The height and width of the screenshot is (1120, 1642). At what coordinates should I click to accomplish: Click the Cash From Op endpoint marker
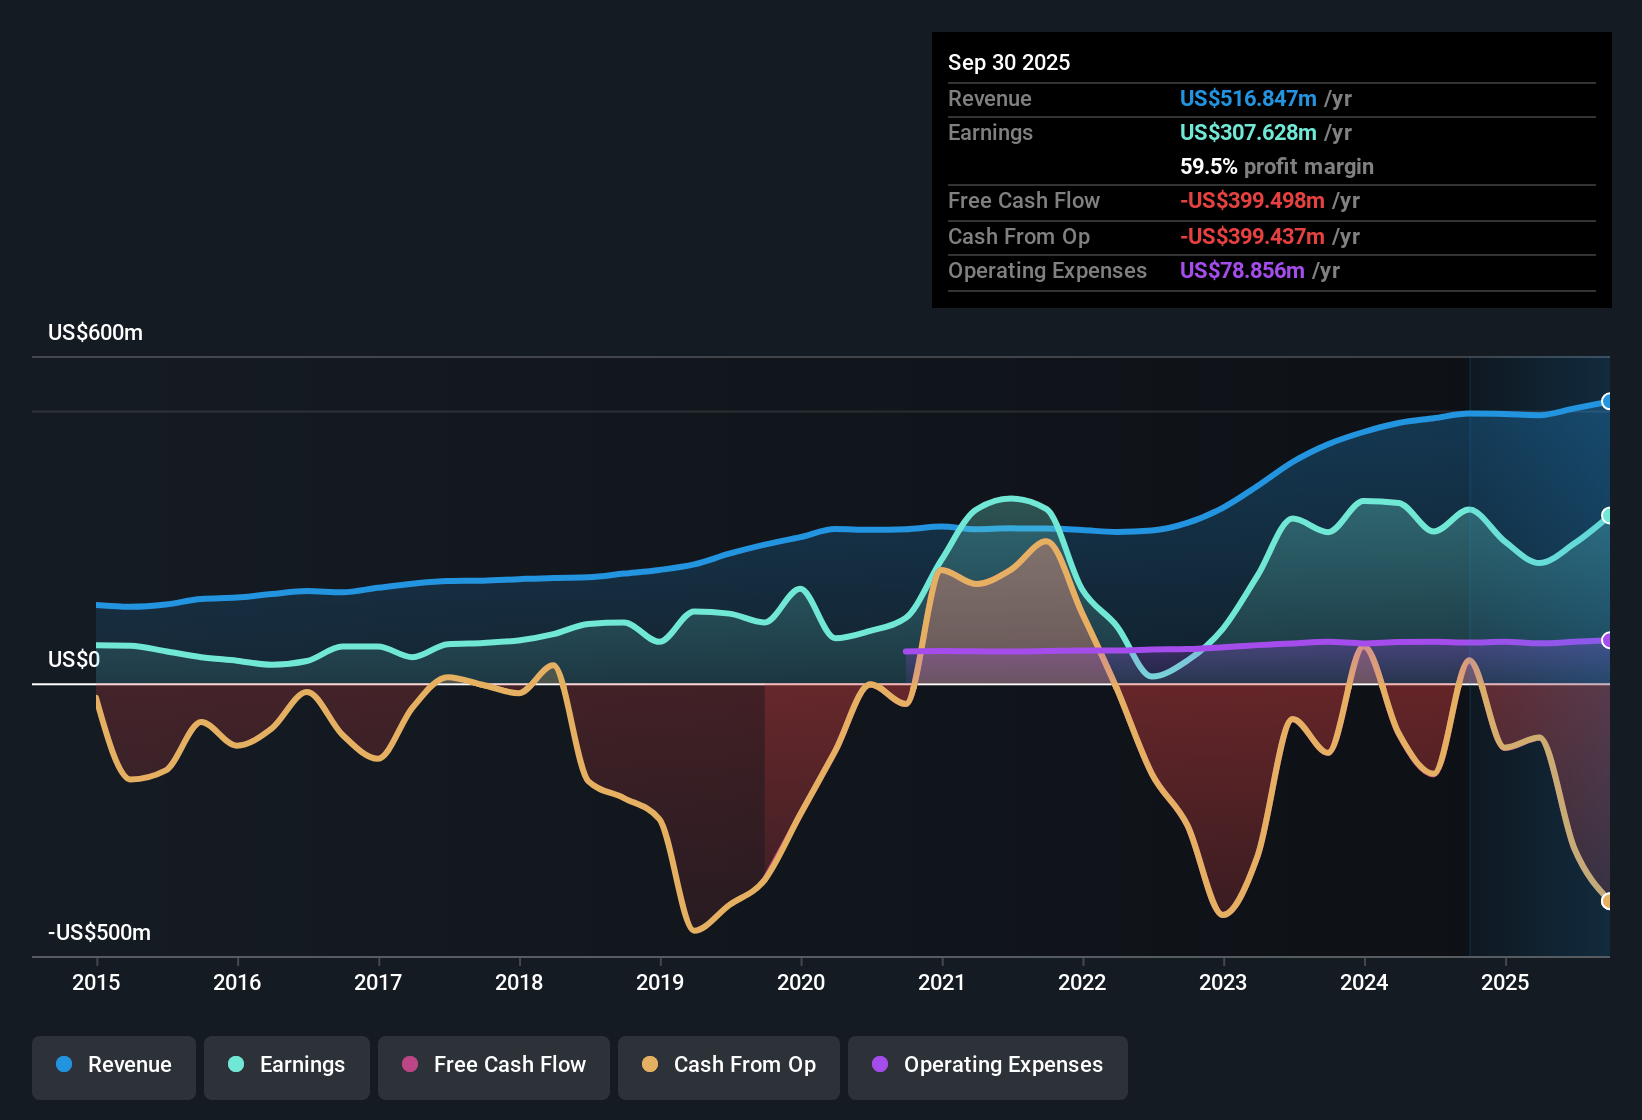tap(1608, 900)
